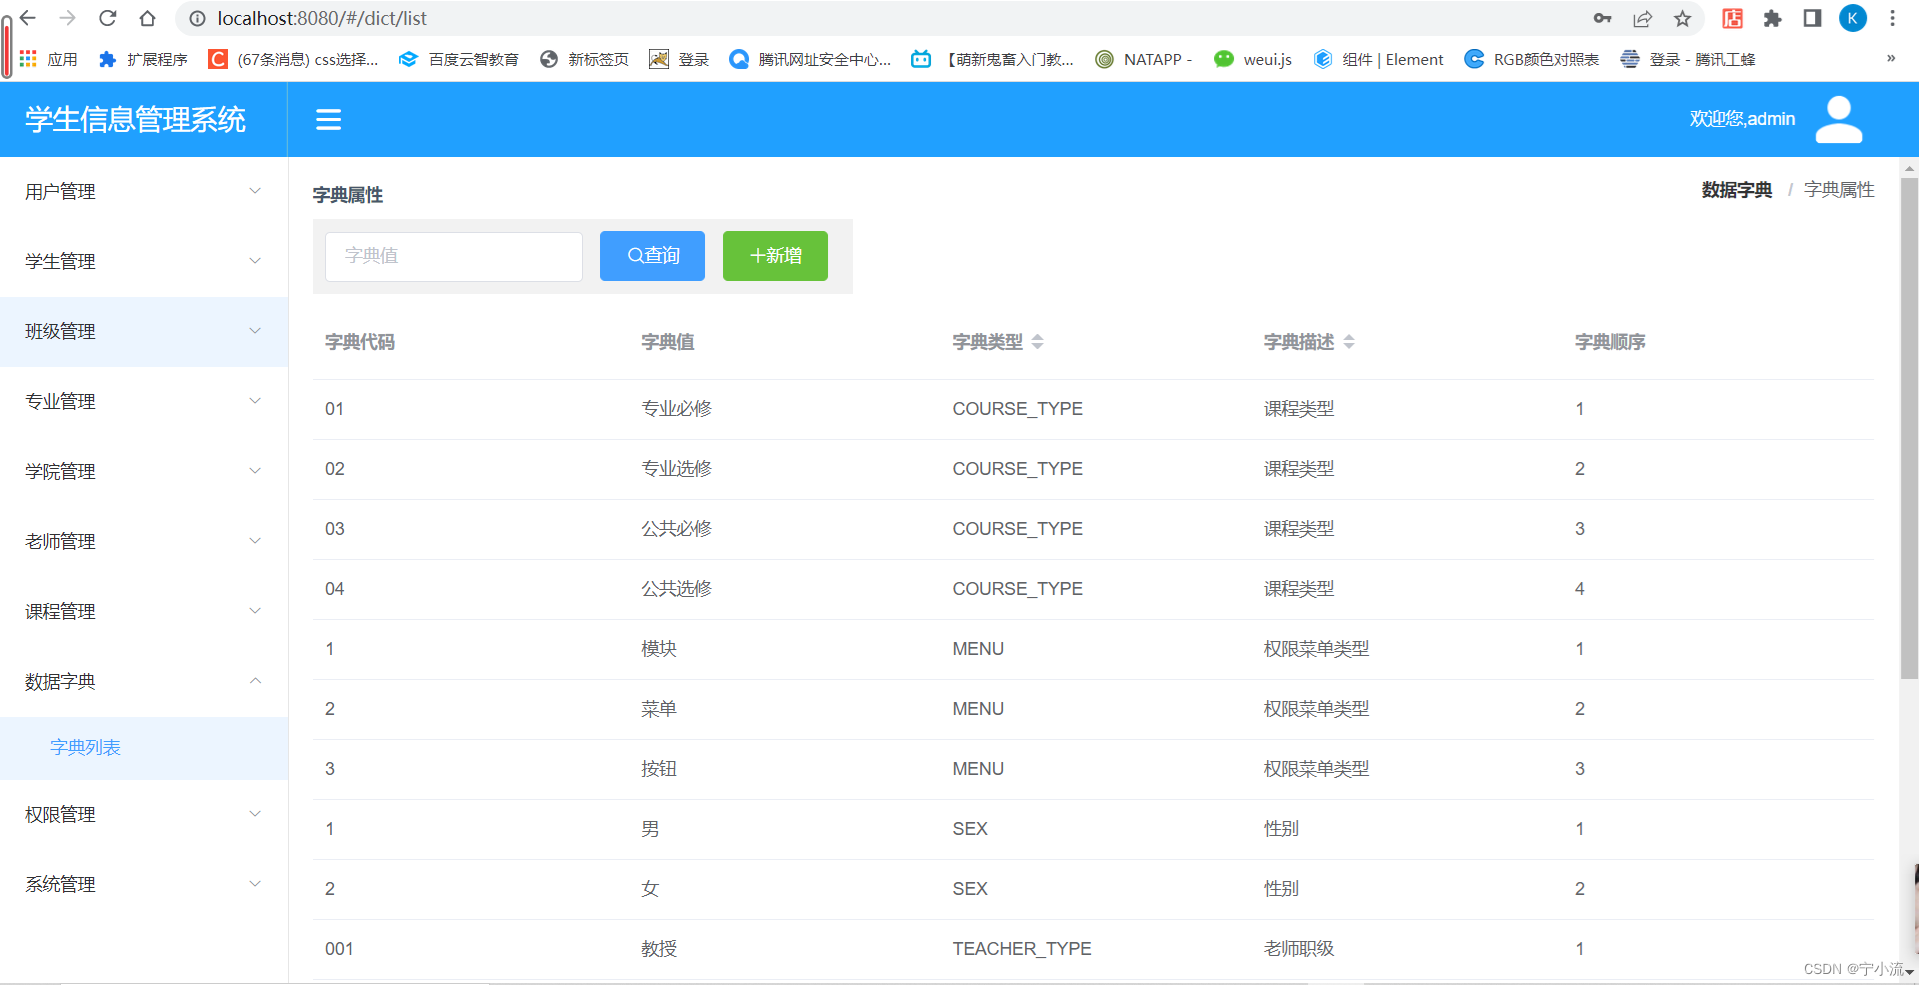The height and width of the screenshot is (985, 1919).
Task: Reload the page with the refresh icon
Action: (108, 18)
